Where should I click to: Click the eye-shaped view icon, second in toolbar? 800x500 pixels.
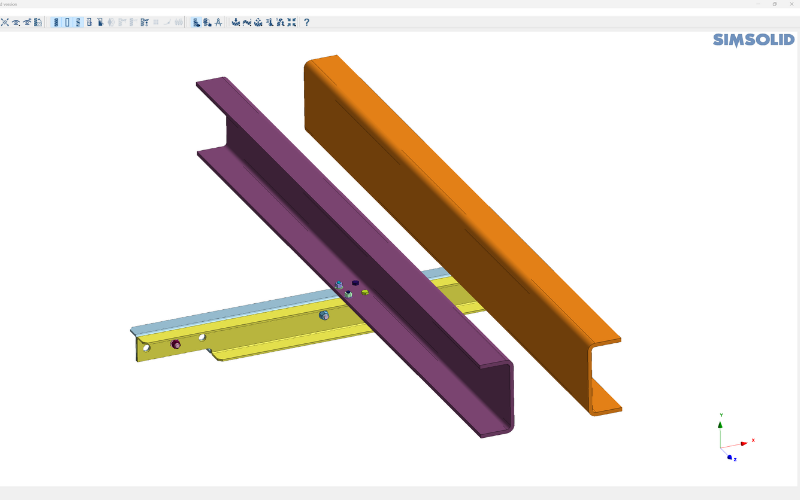pyautogui.click(x=16, y=22)
